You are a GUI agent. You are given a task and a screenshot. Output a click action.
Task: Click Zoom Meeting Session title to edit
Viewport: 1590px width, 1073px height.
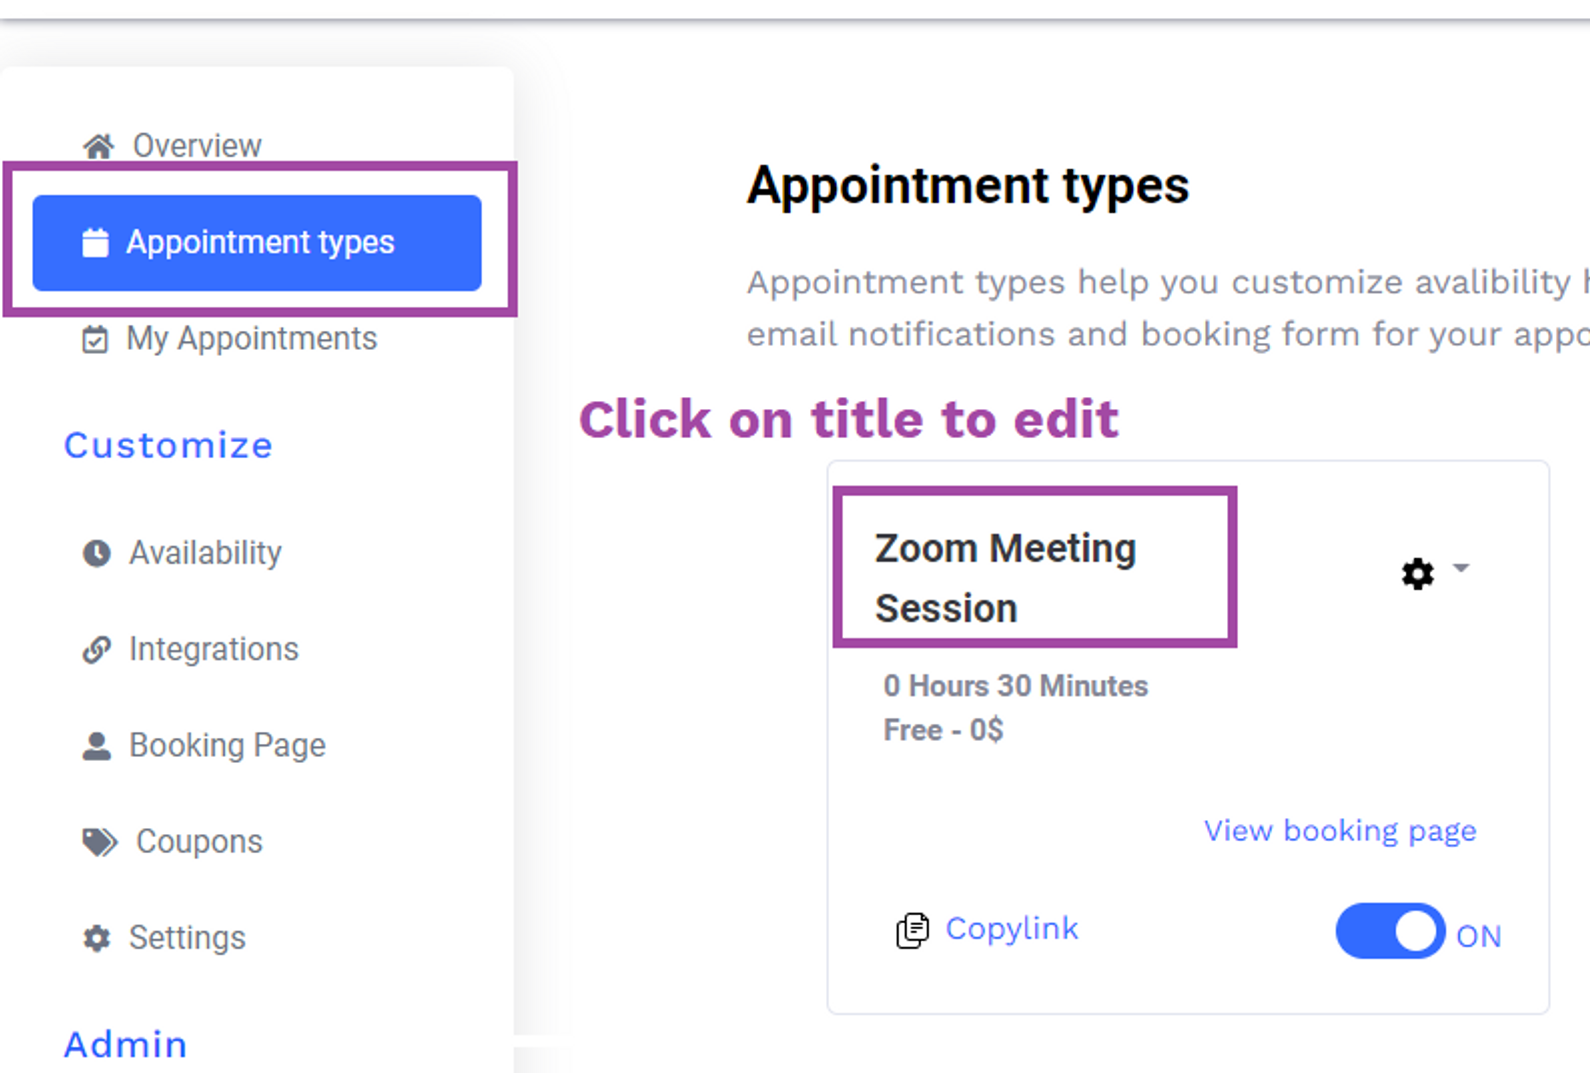pyautogui.click(x=1005, y=578)
